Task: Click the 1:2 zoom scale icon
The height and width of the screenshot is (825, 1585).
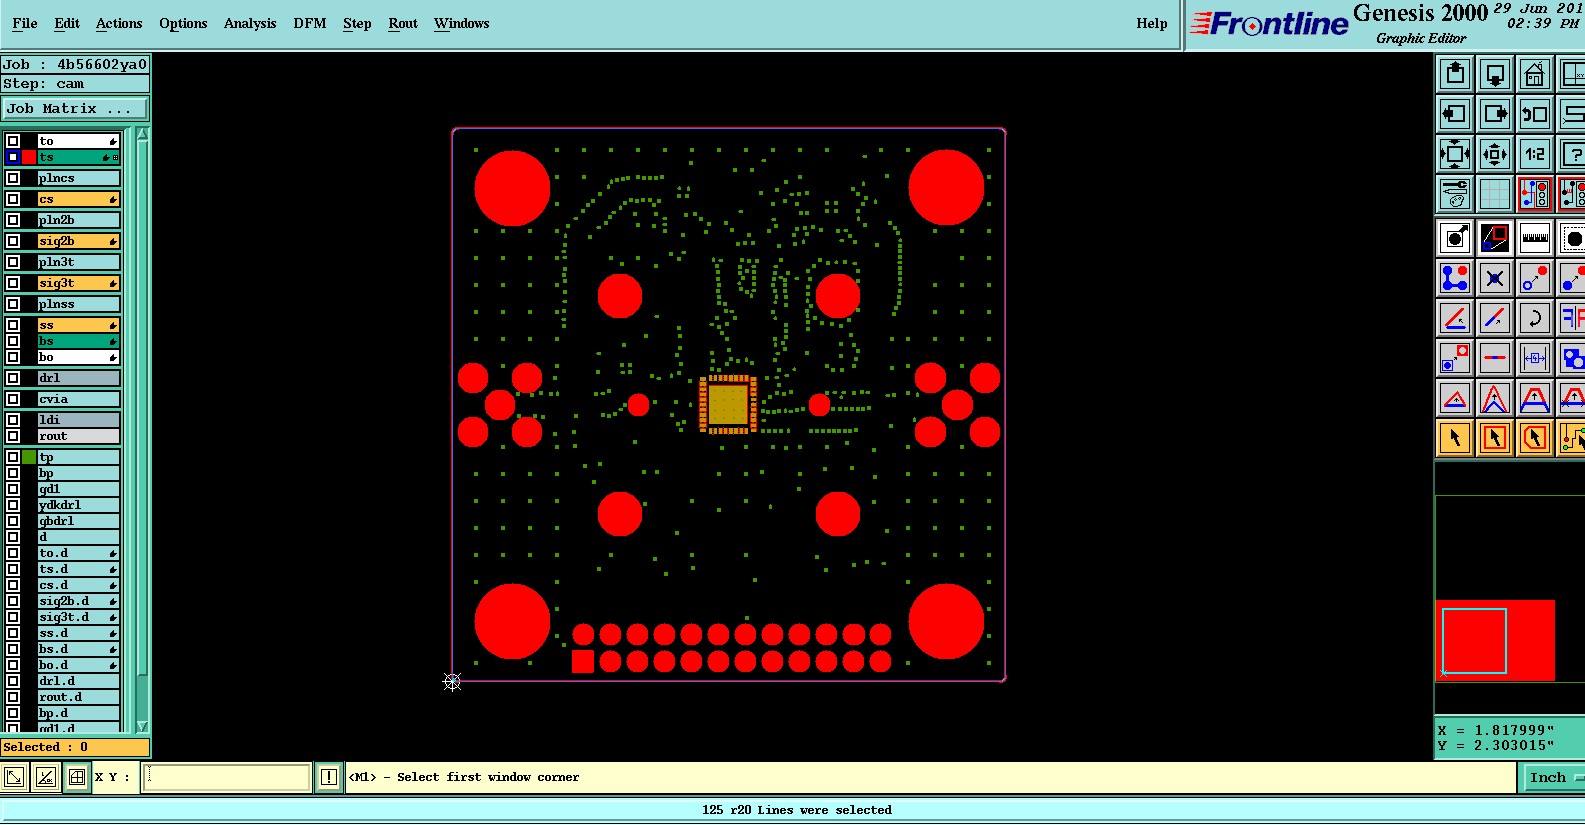Action: [x=1535, y=154]
